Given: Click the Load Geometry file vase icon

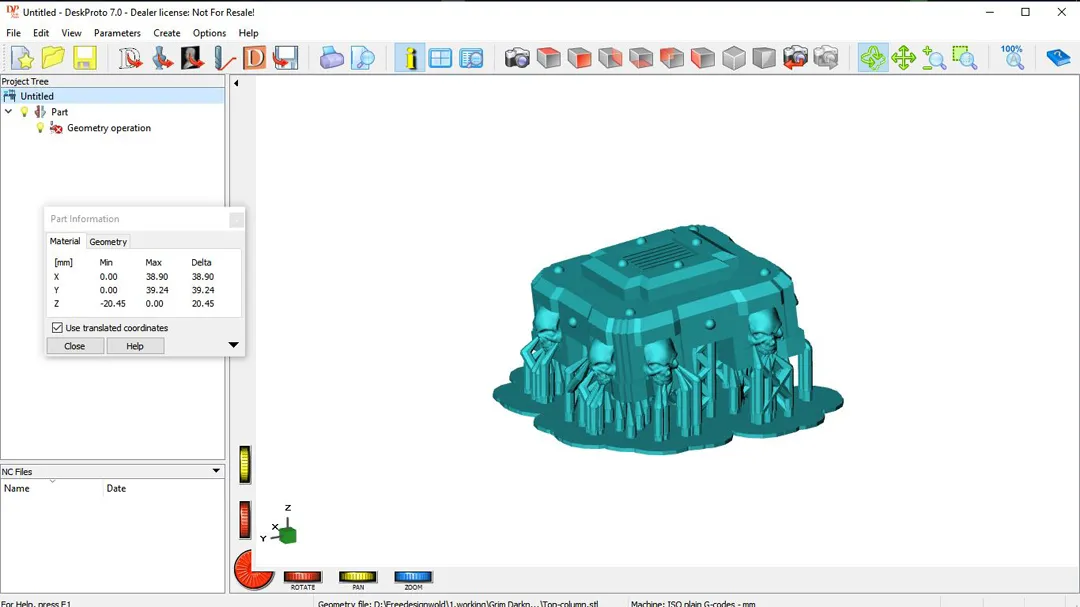Looking at the screenshot, I should point(161,58).
